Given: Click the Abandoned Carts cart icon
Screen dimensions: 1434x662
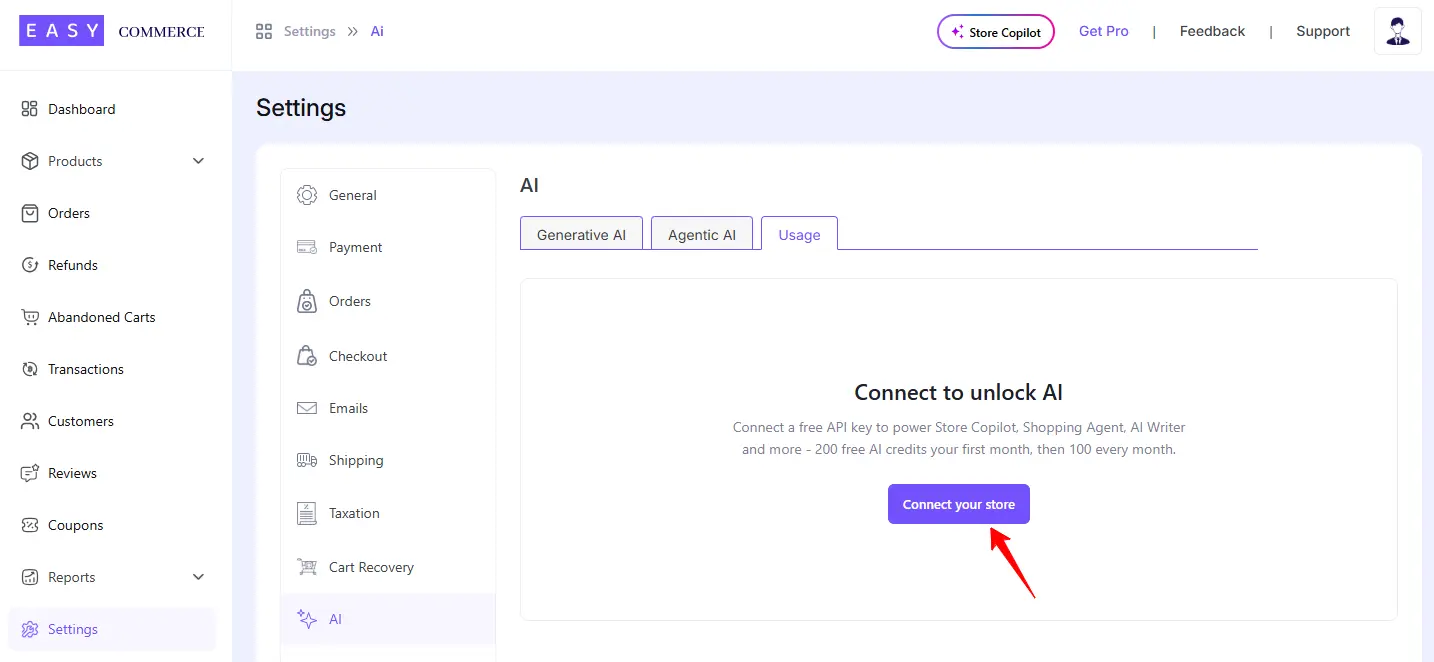Looking at the screenshot, I should pos(29,317).
